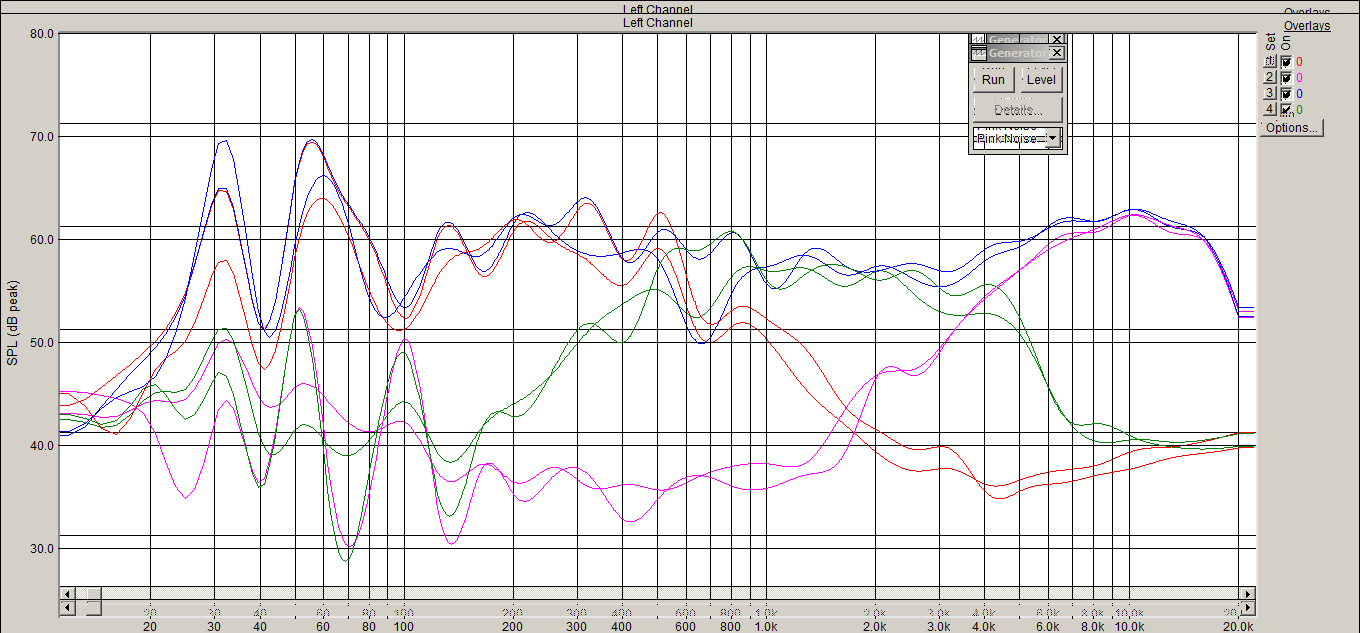Store current curve to overlay Set 3
This screenshot has width=1360, height=633.
[1270, 93]
